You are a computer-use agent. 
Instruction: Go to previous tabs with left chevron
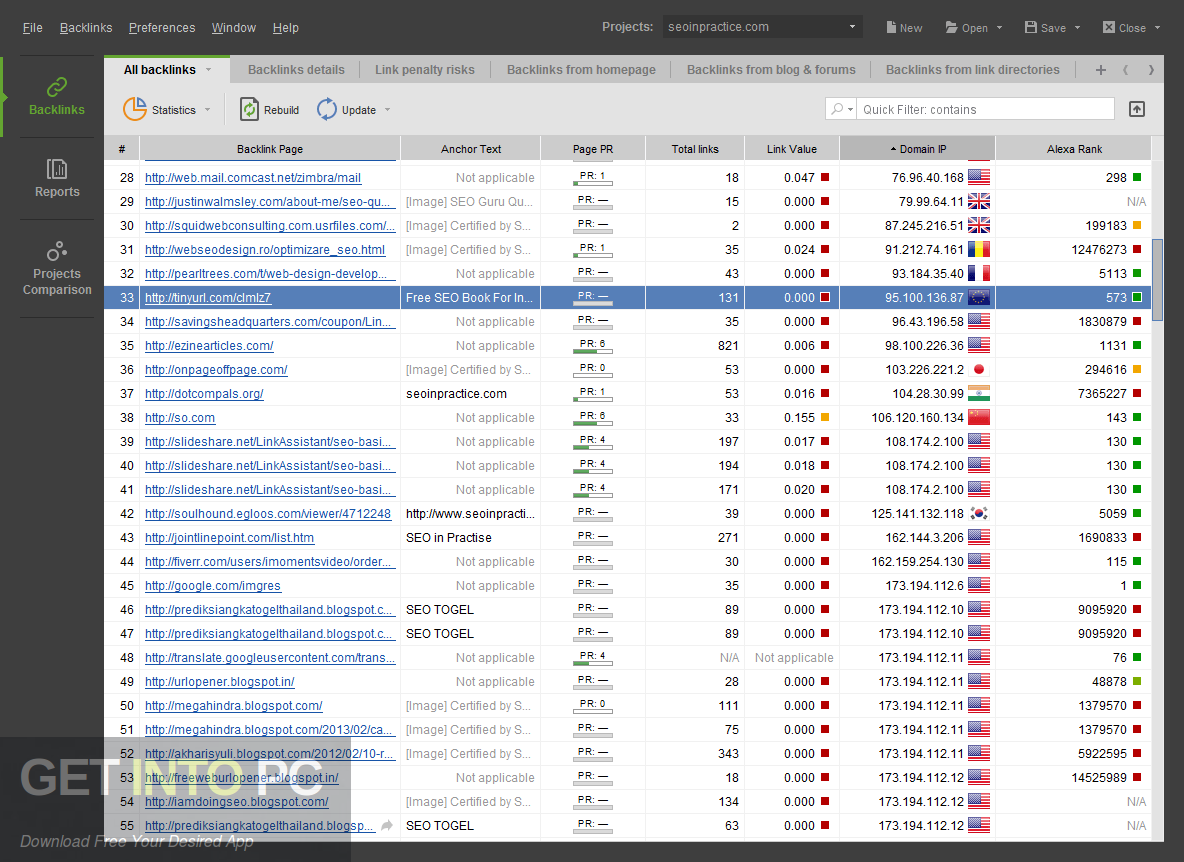tap(1125, 69)
